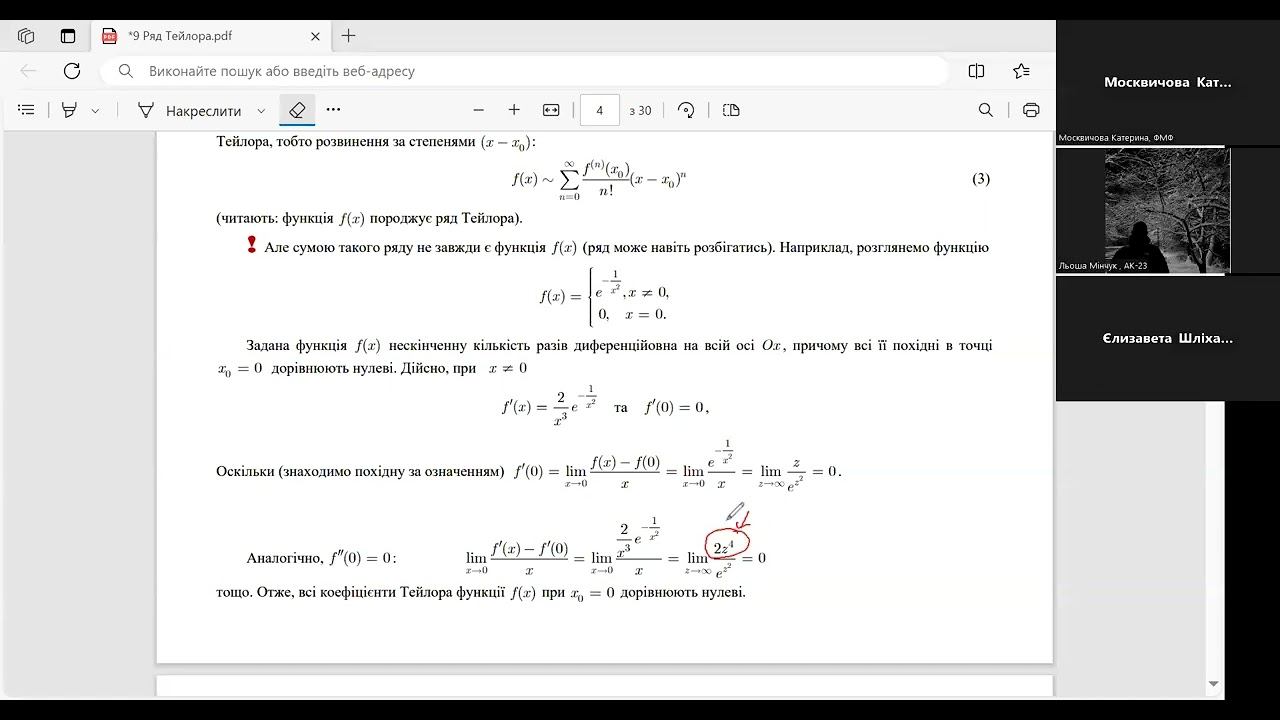Go back with the back arrow
This screenshot has height=720, width=1280.
pos(28,71)
